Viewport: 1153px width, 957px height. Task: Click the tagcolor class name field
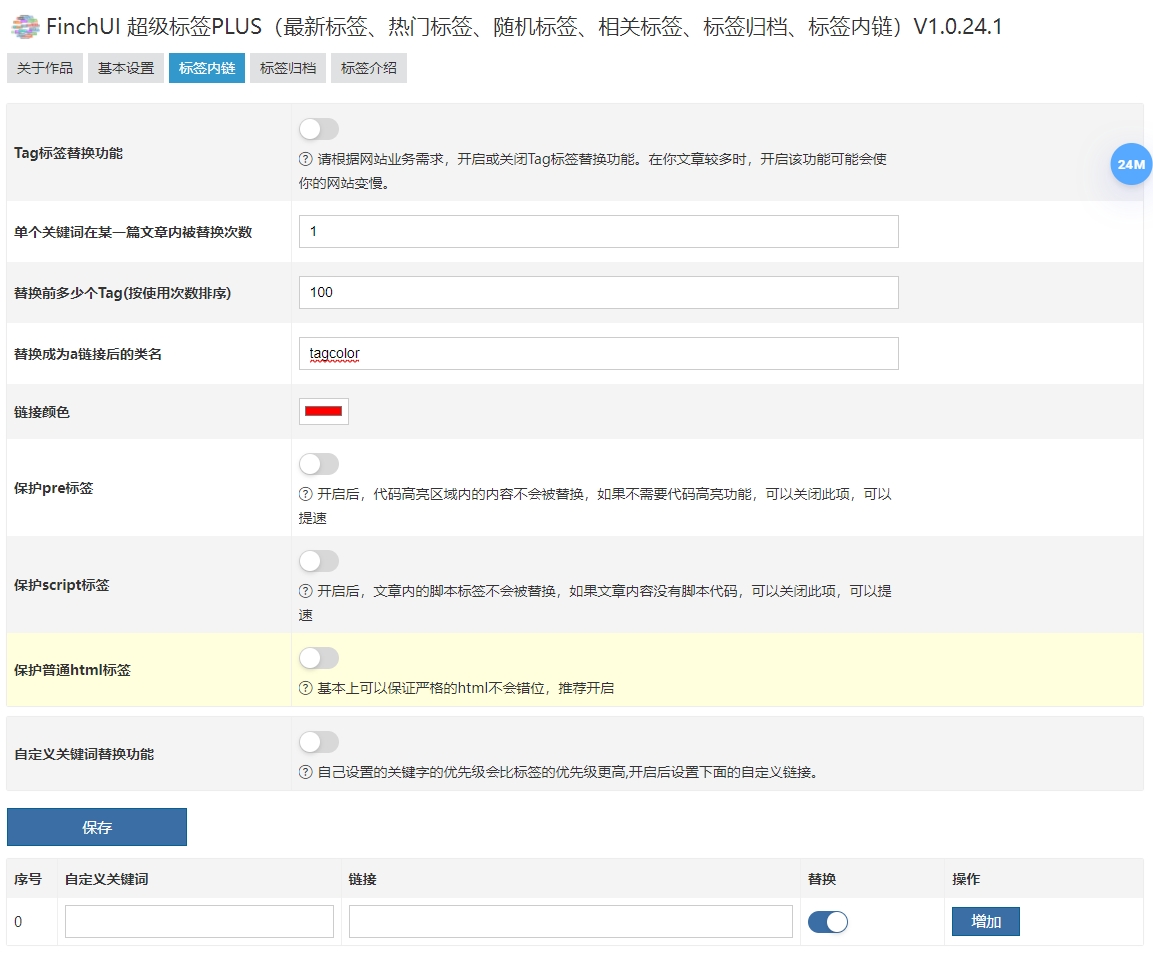tap(599, 353)
